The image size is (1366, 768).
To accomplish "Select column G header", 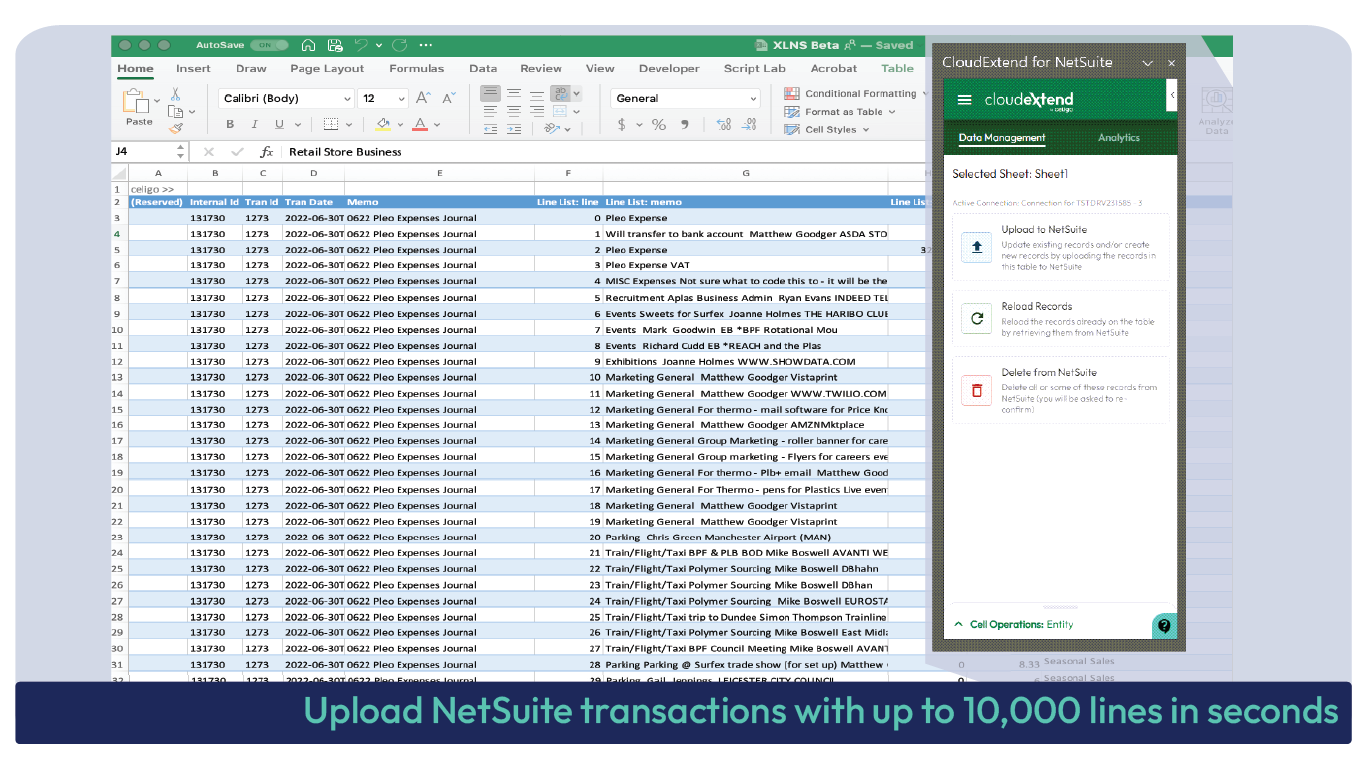I will (745, 174).
